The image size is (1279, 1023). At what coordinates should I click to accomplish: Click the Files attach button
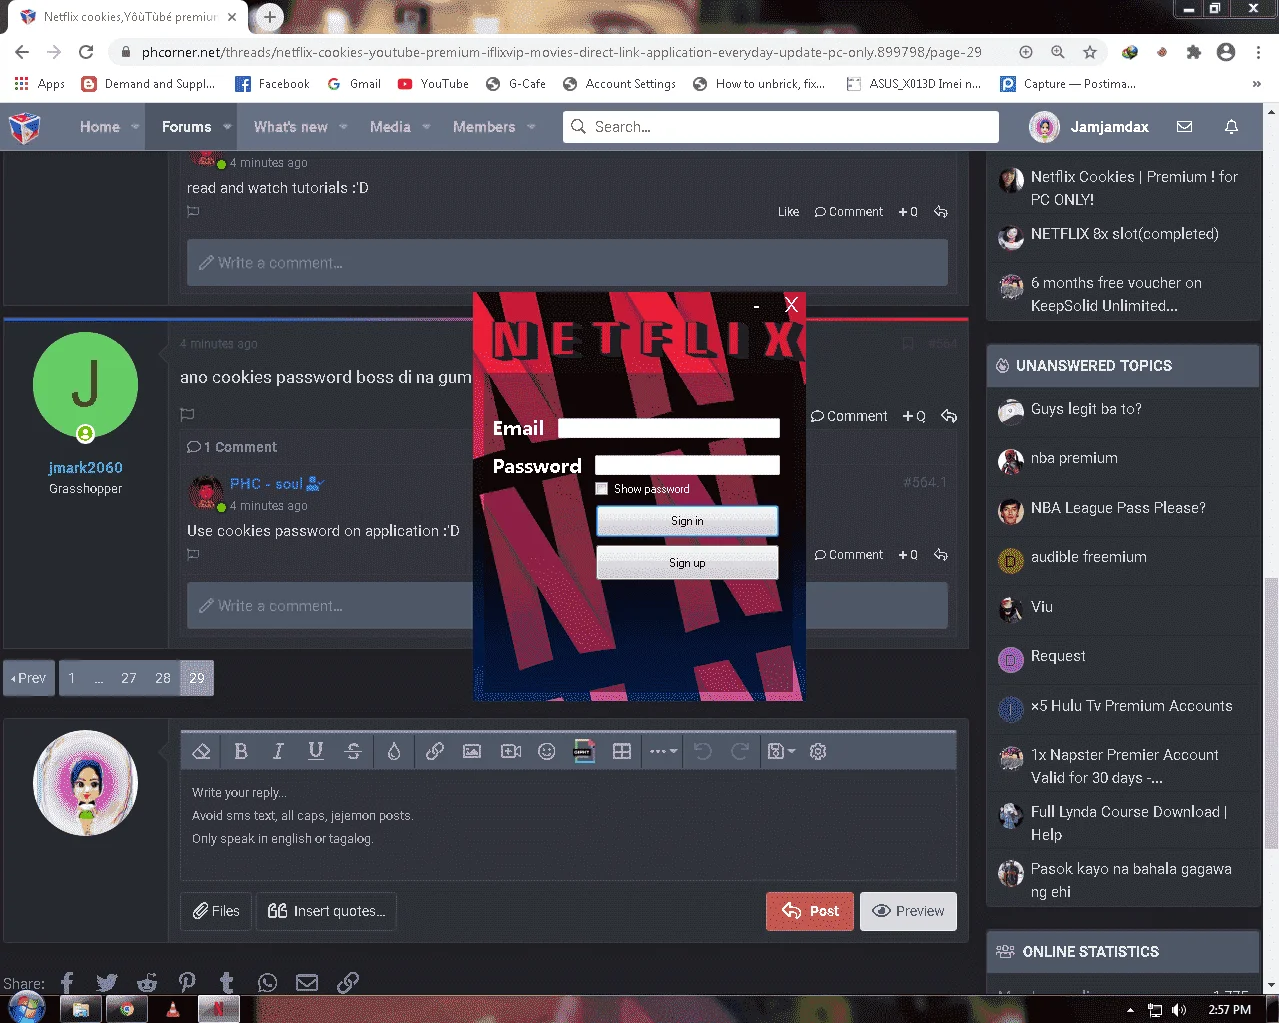(216, 911)
